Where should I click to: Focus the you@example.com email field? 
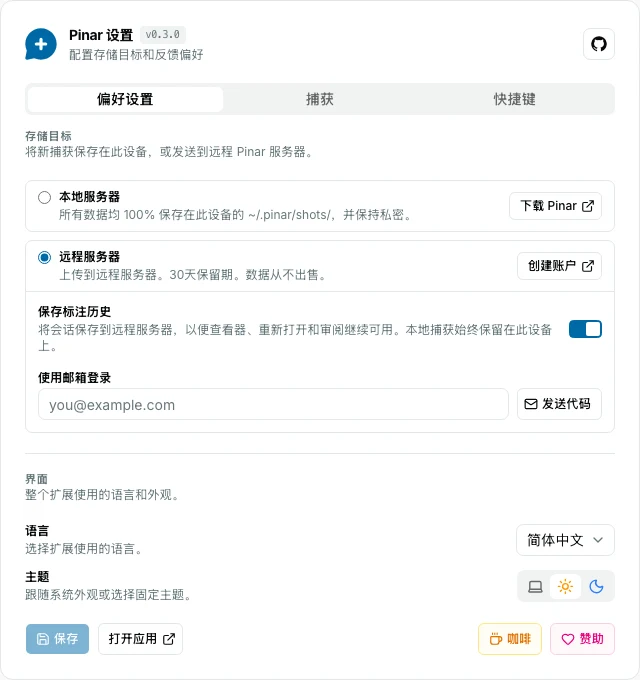273,404
